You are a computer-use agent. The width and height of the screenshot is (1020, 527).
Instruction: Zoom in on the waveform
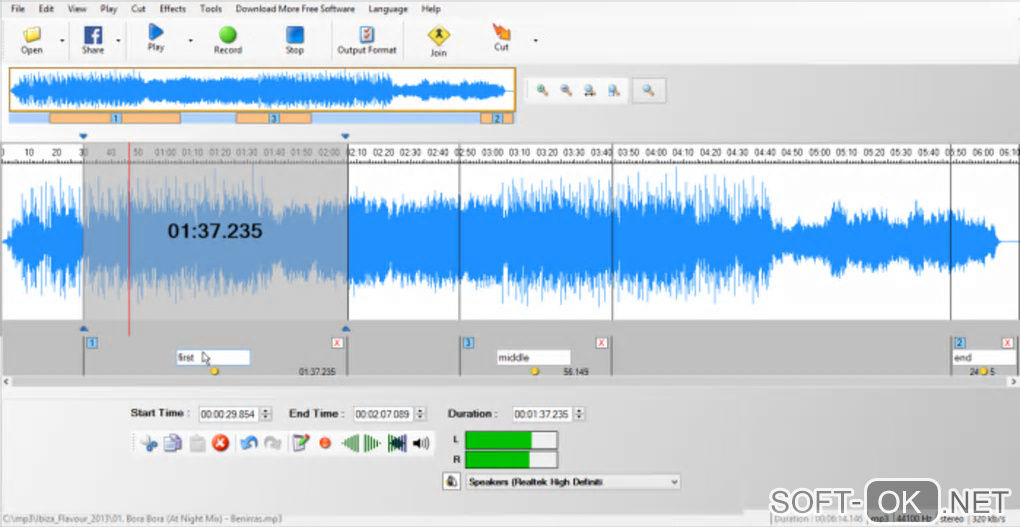(542, 90)
